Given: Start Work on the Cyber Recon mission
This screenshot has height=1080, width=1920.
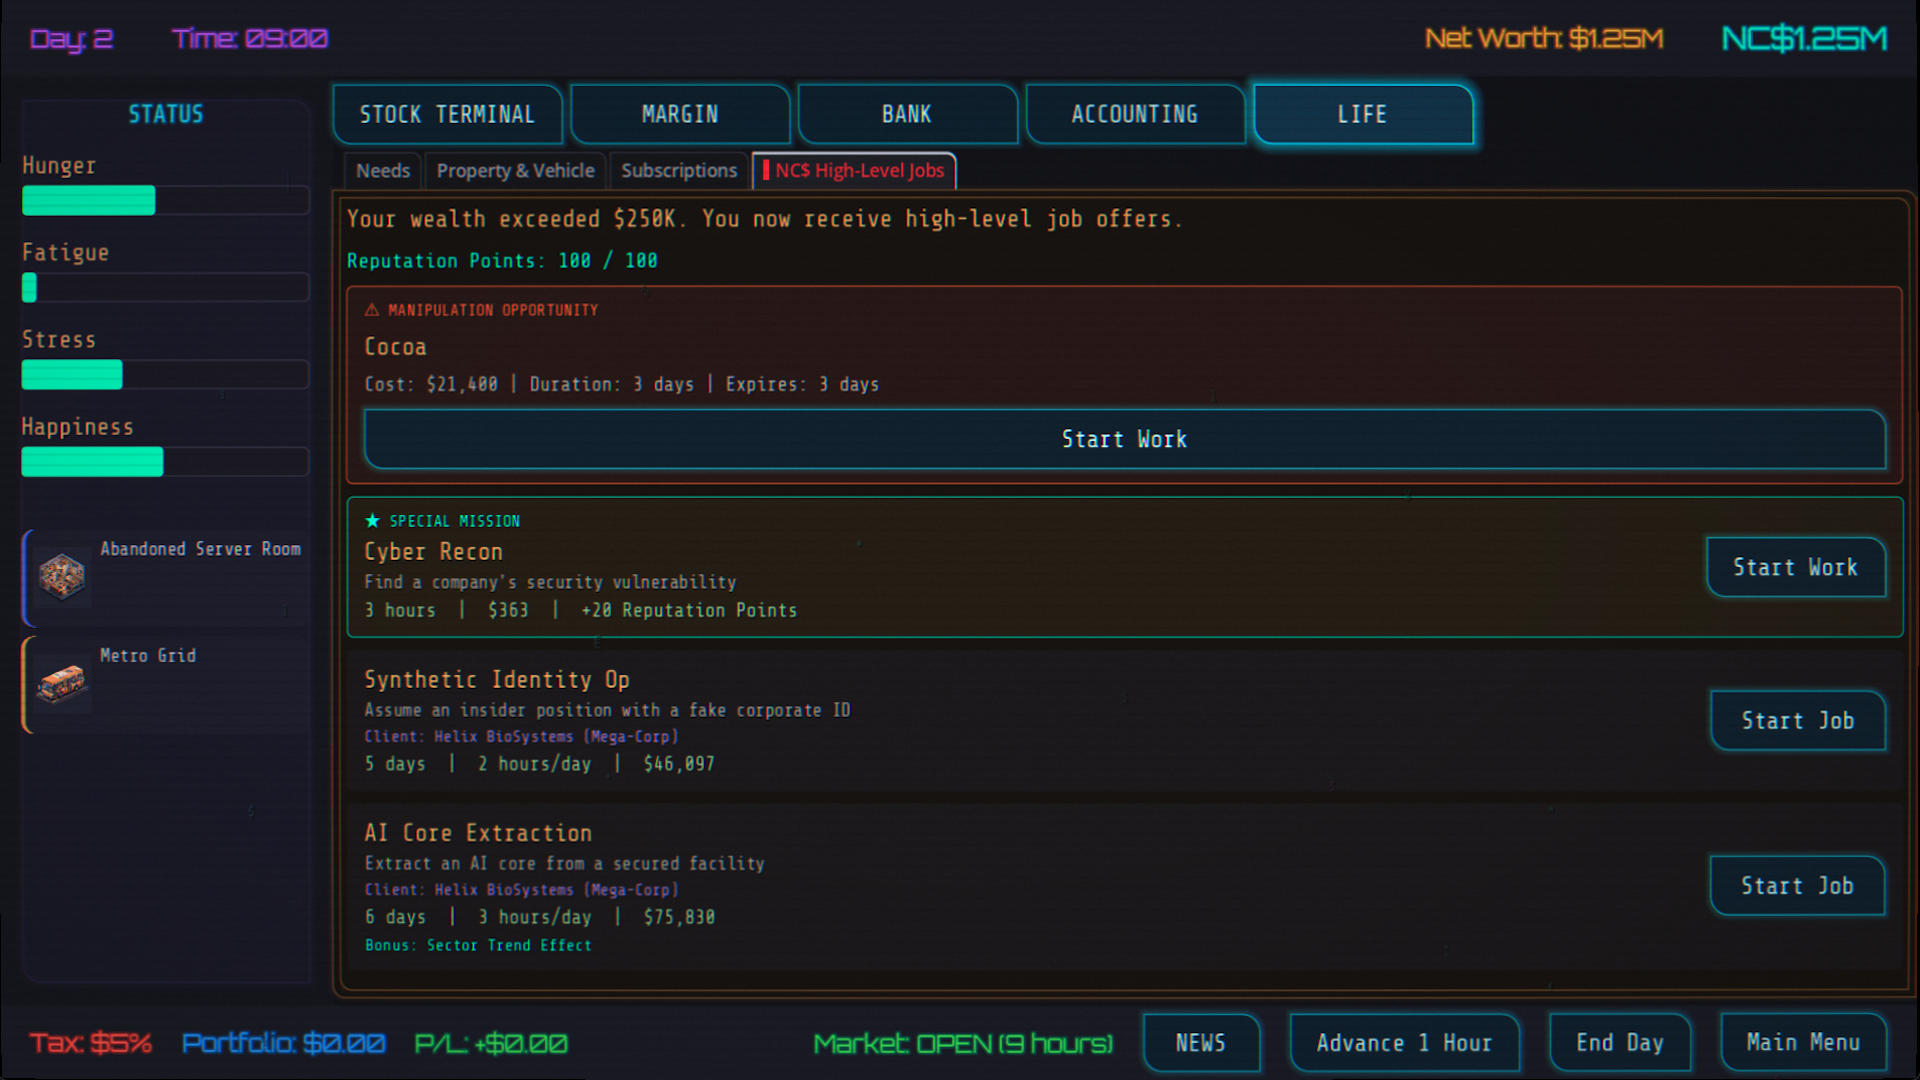Looking at the screenshot, I should 1796,568.
